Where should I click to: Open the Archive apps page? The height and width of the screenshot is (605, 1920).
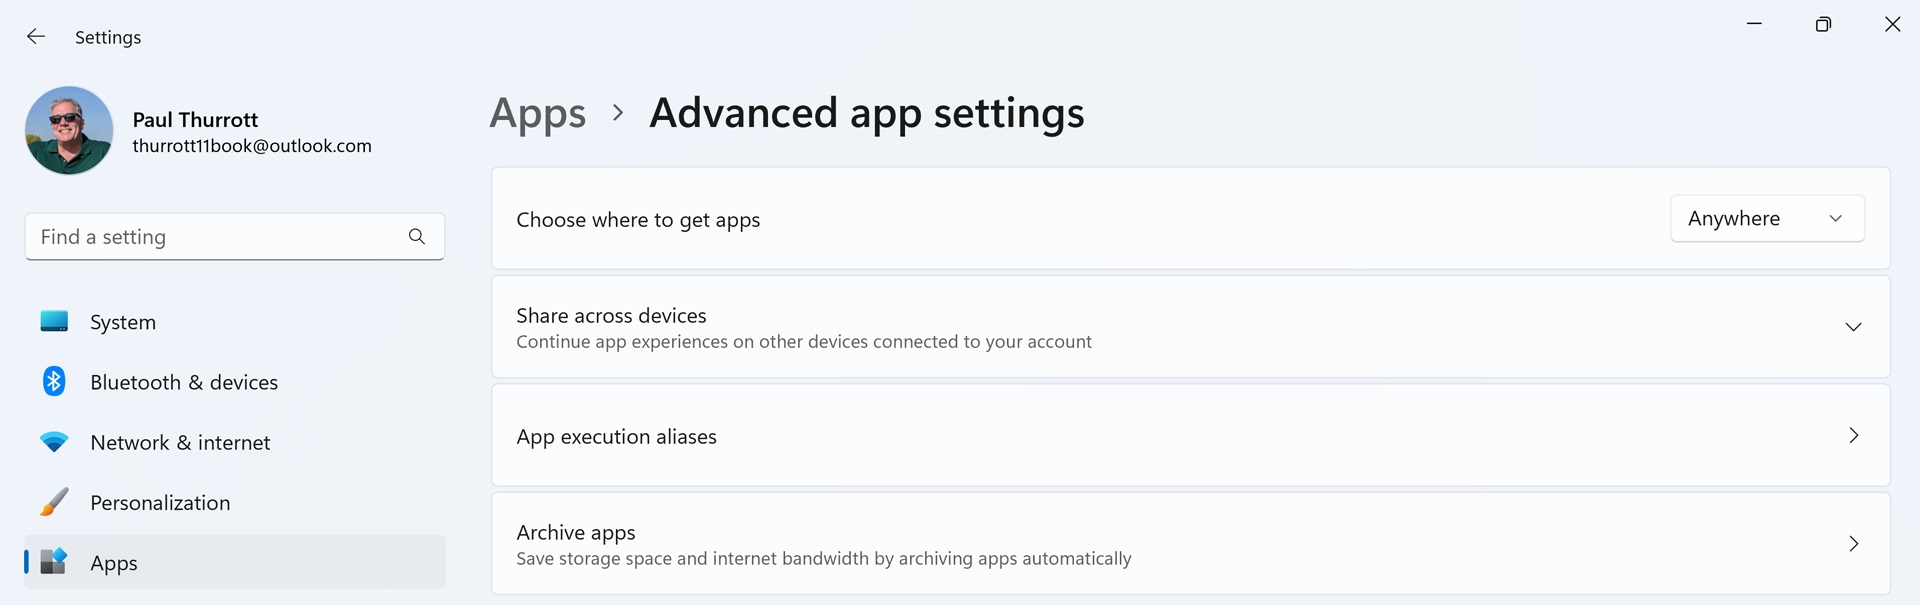coord(1190,544)
